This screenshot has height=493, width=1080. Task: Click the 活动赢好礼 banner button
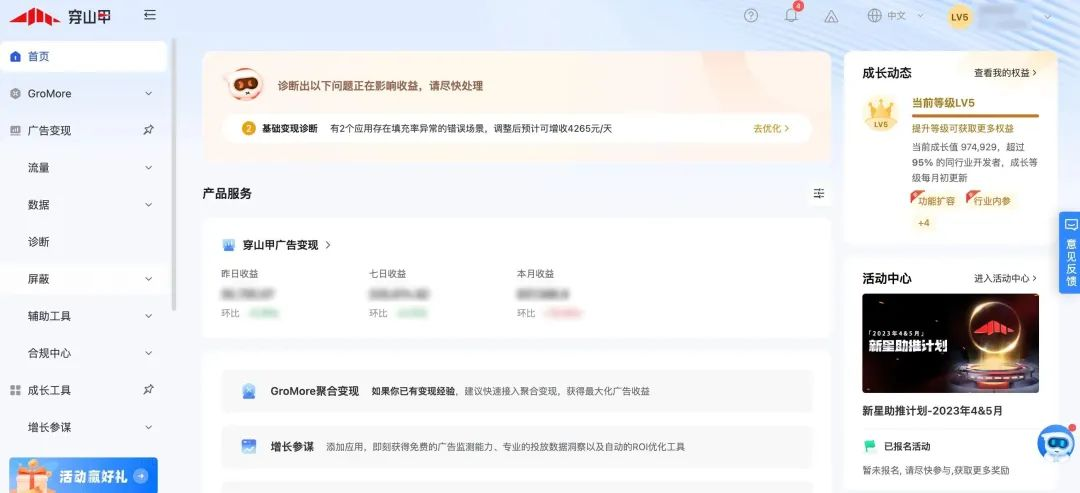83,475
